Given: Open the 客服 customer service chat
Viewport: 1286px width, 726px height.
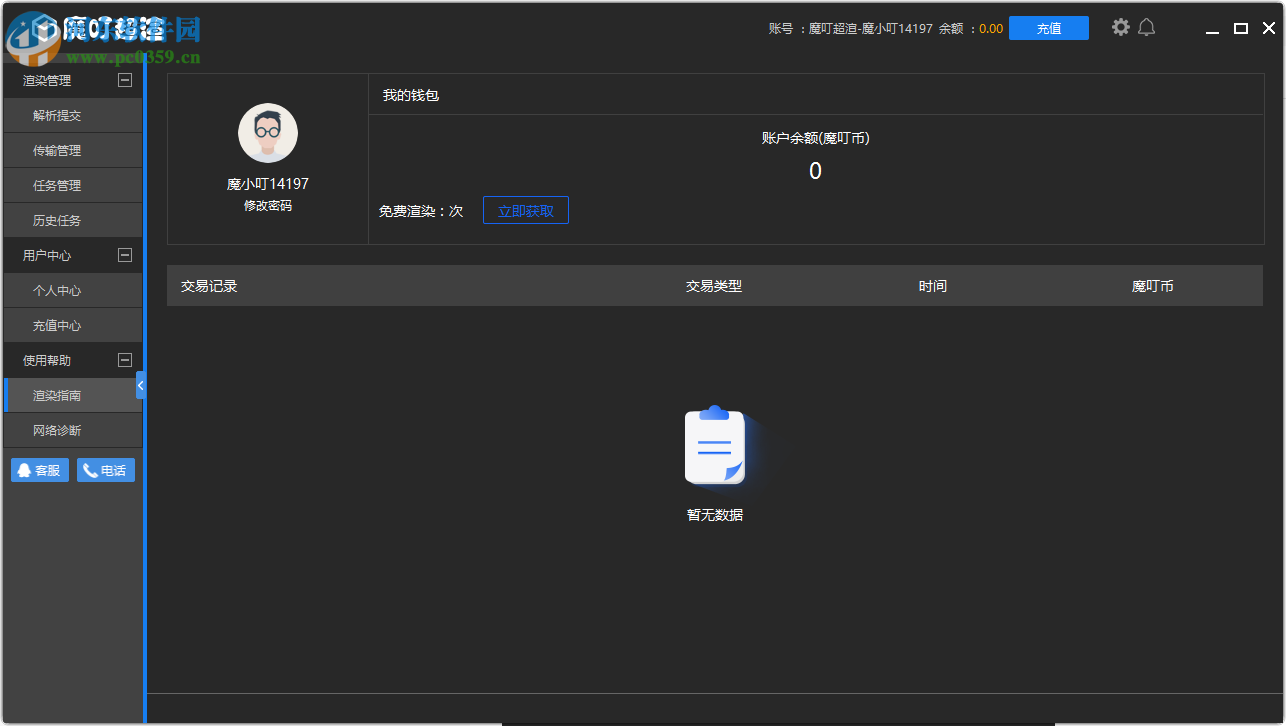Looking at the screenshot, I should tap(39, 469).
